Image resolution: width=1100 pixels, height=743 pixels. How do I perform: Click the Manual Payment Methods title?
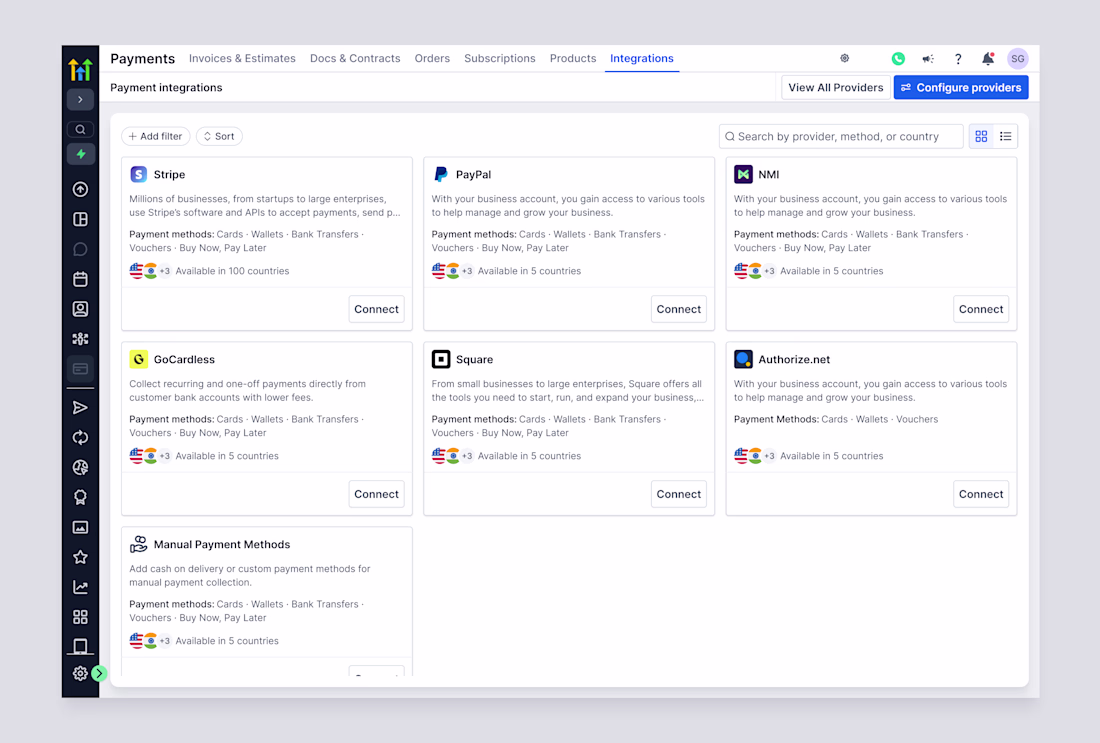tap(222, 544)
